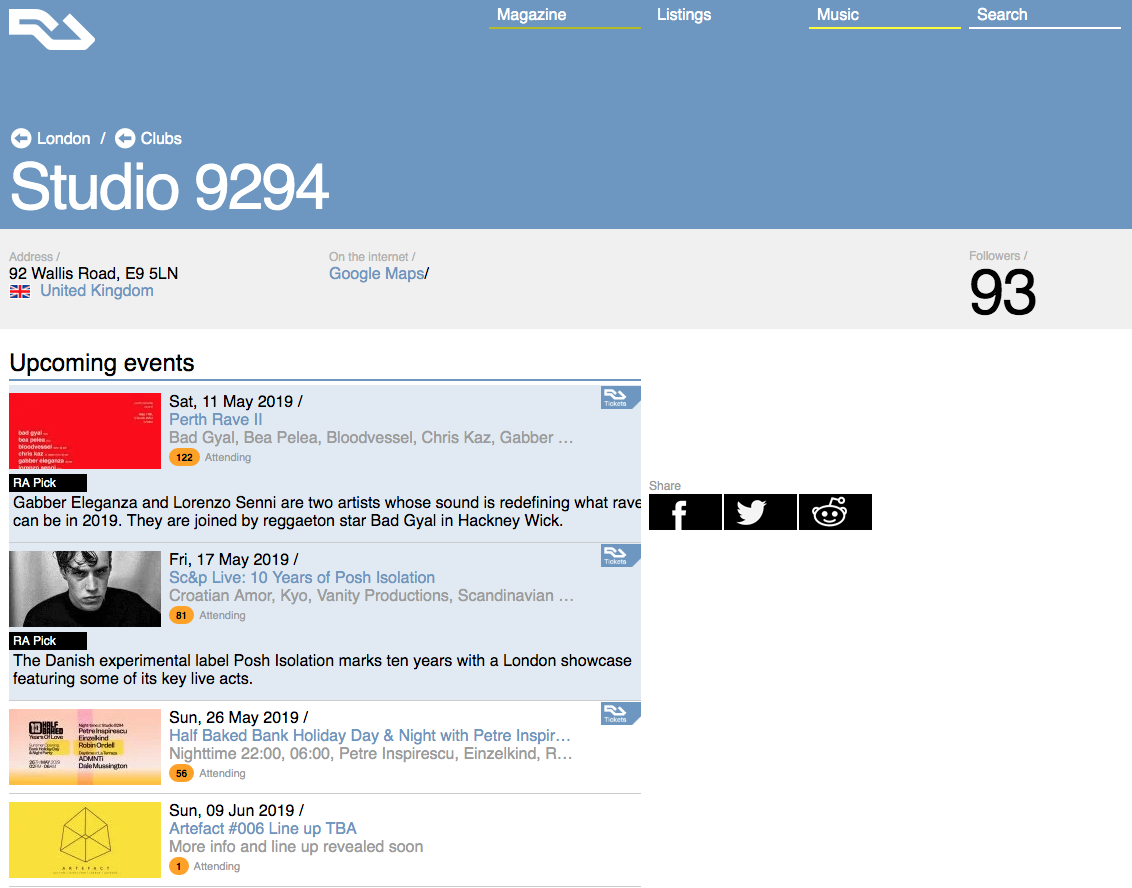Click the 81 attending badge
This screenshot has height=888, width=1132.
pyautogui.click(x=181, y=616)
